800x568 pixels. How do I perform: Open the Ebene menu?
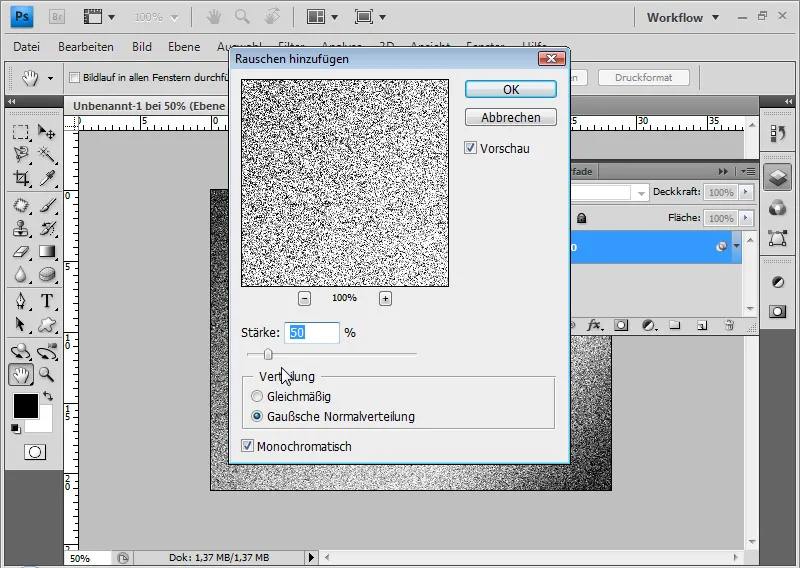pyautogui.click(x=184, y=47)
